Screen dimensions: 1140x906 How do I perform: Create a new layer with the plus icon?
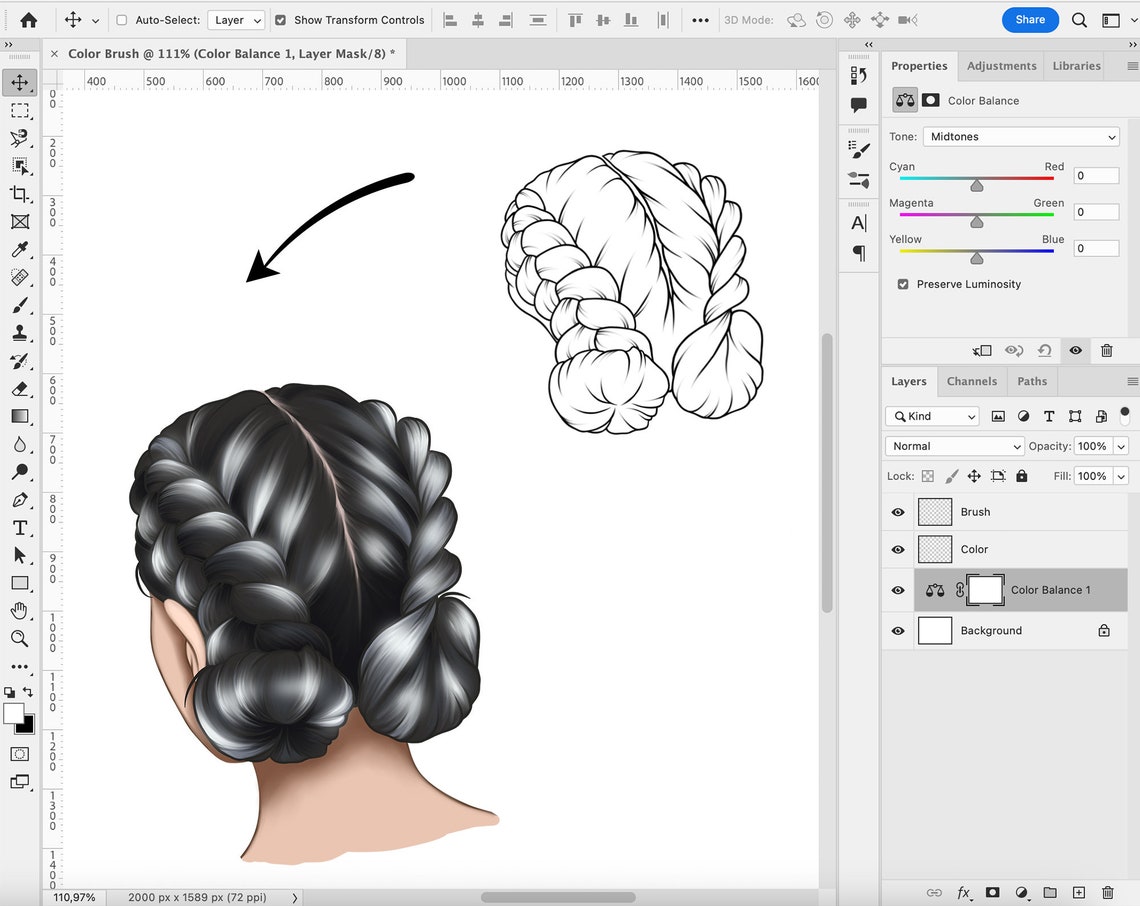pos(1079,892)
